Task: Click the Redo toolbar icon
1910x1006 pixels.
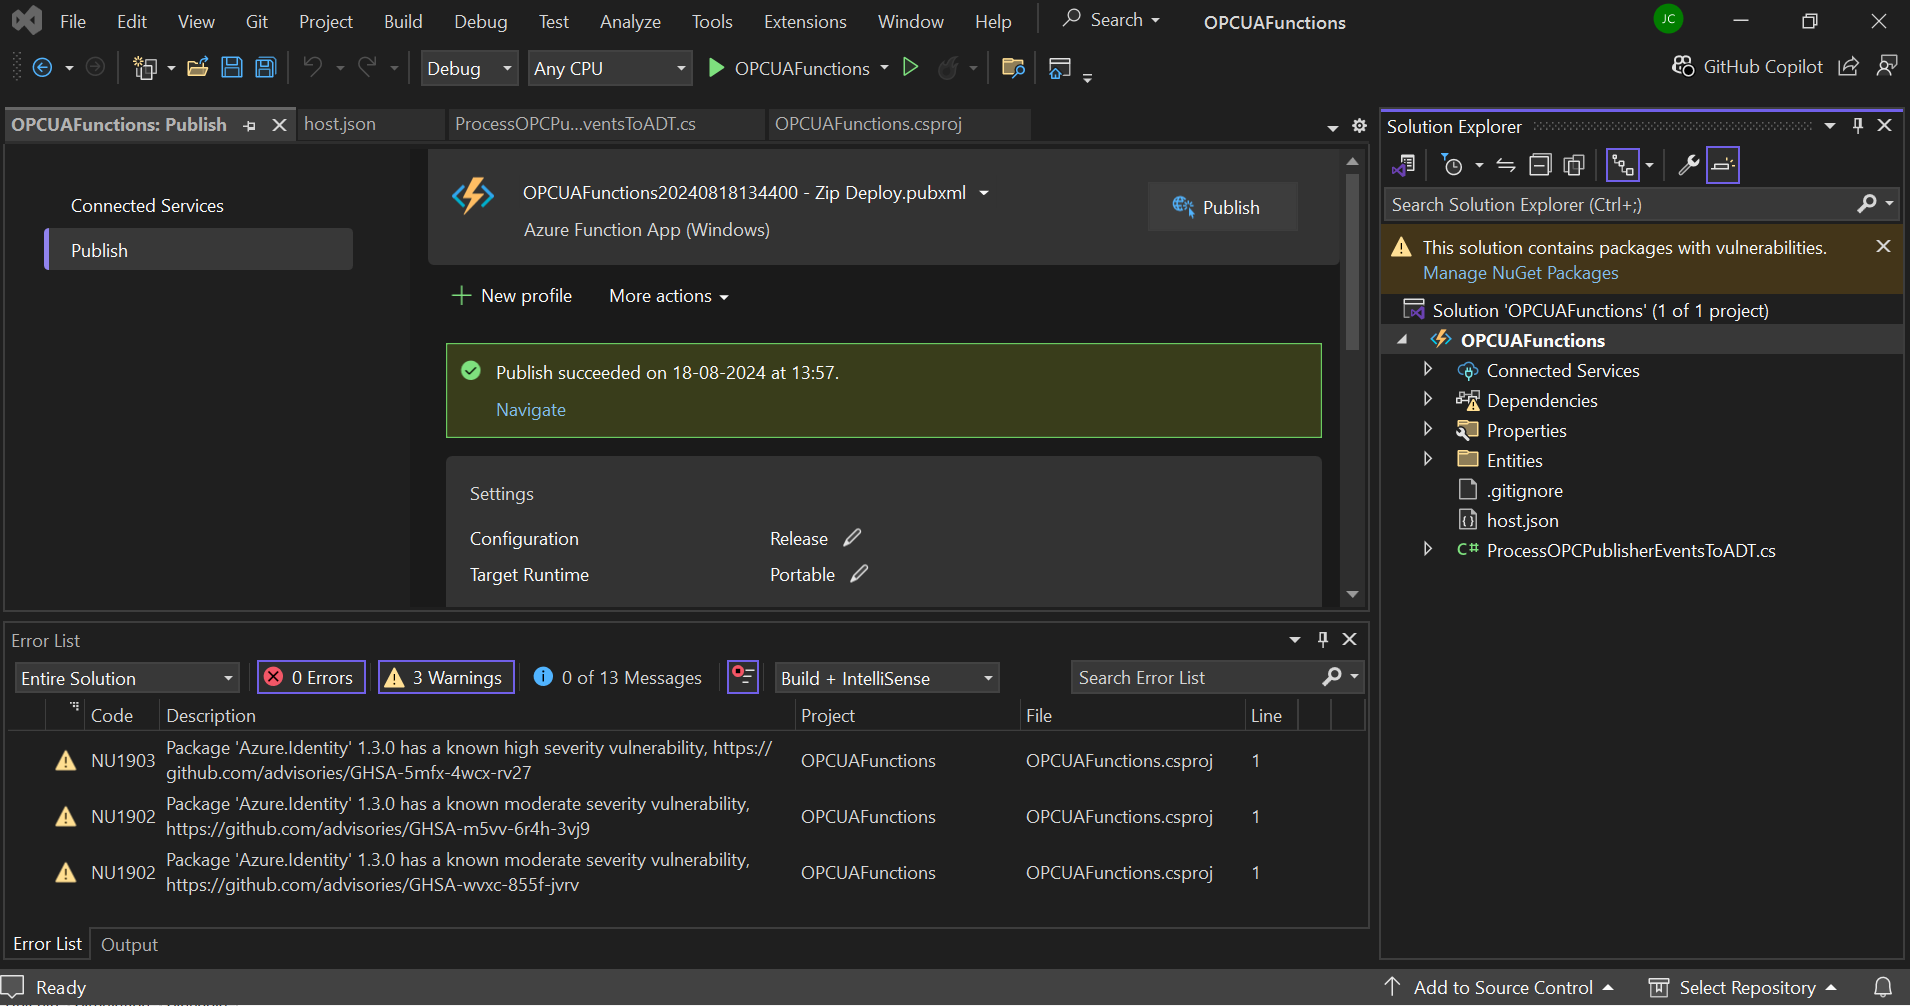Action: (367, 68)
